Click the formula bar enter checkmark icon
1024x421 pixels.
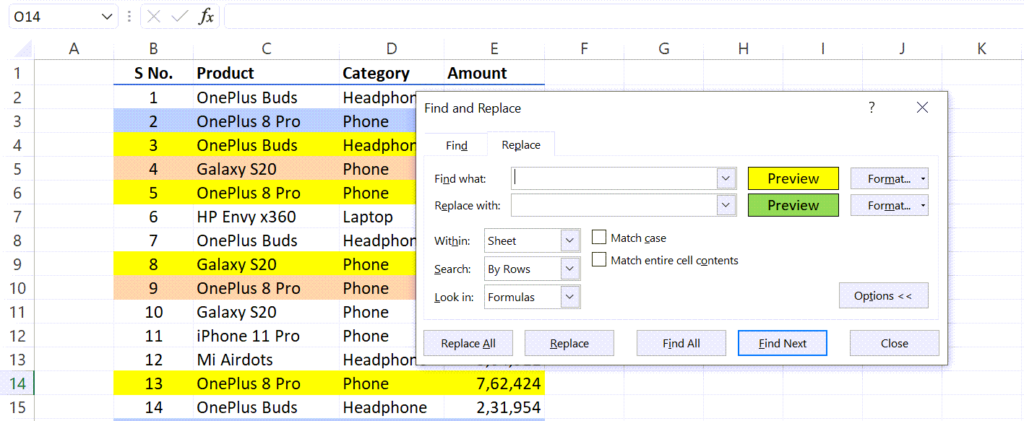tap(179, 17)
